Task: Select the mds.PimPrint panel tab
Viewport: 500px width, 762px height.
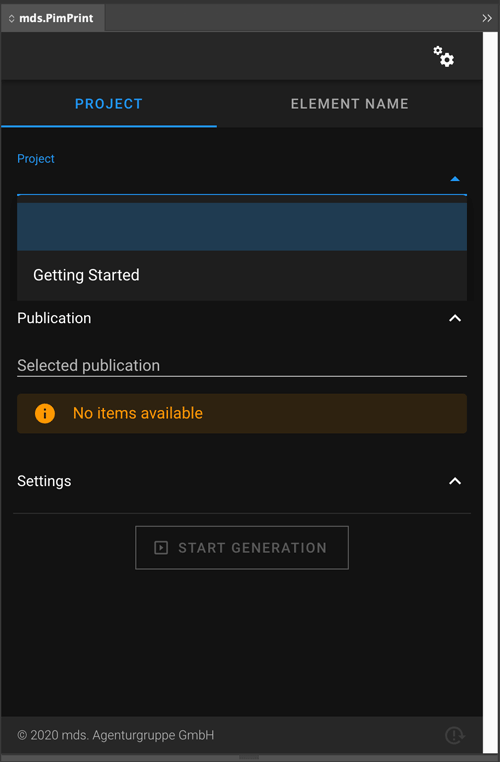Action: (x=52, y=18)
